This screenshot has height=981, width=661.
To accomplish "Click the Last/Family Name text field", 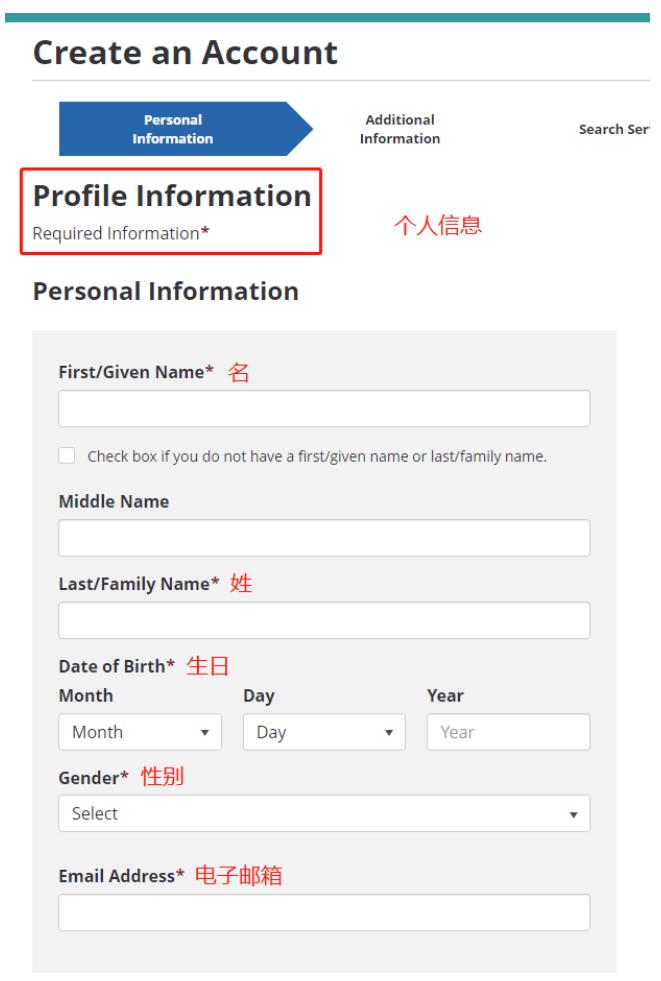I will (324, 620).
